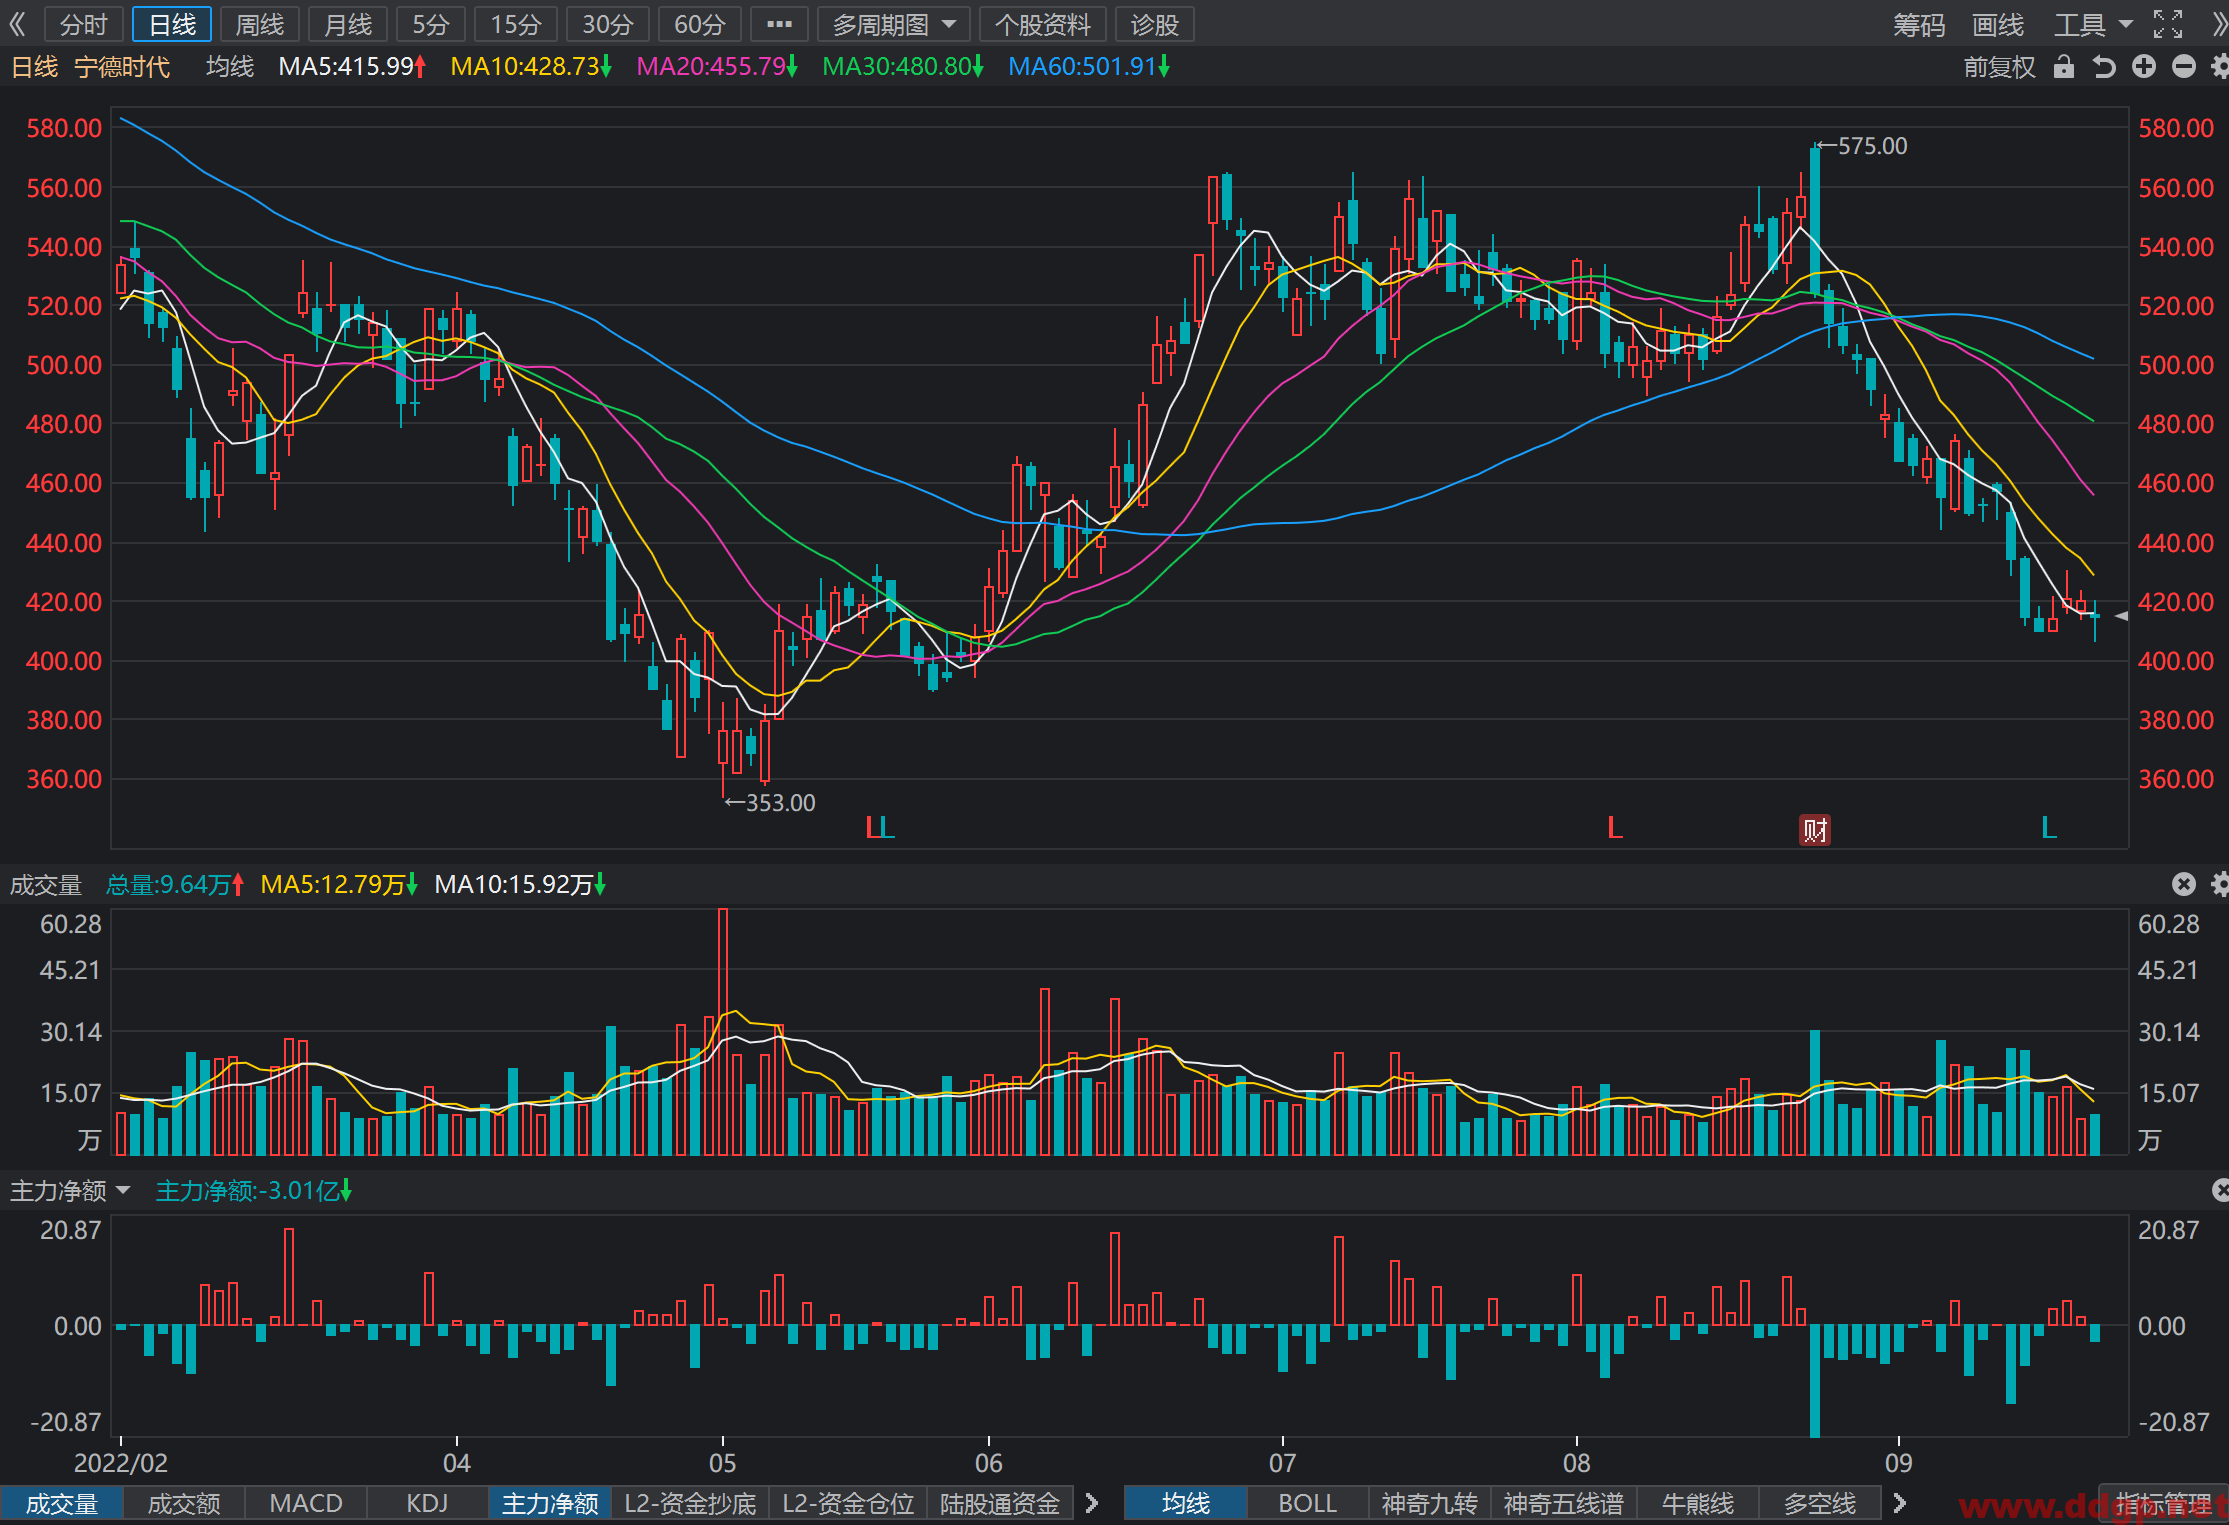
Task: Select the KDJ indicator tab
Action: tap(428, 1503)
